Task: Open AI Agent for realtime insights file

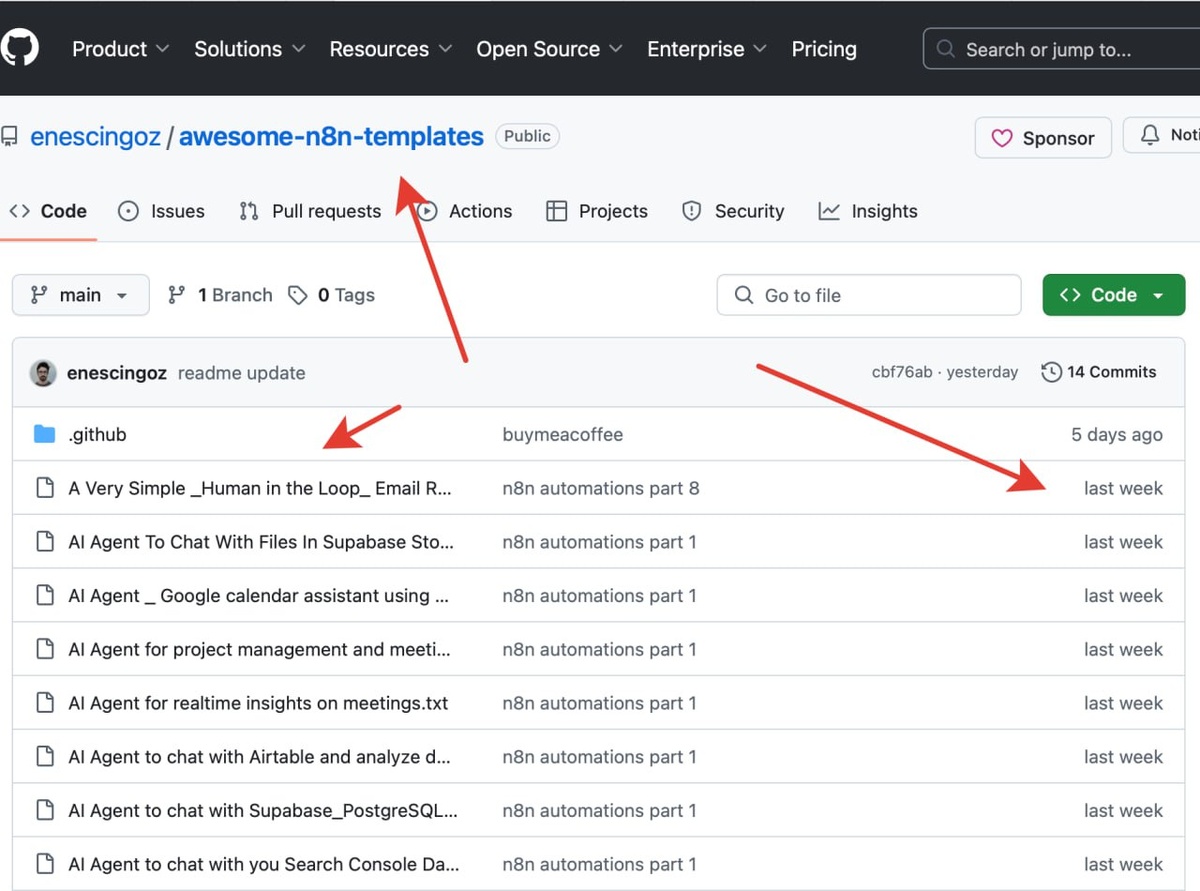Action: 258,703
